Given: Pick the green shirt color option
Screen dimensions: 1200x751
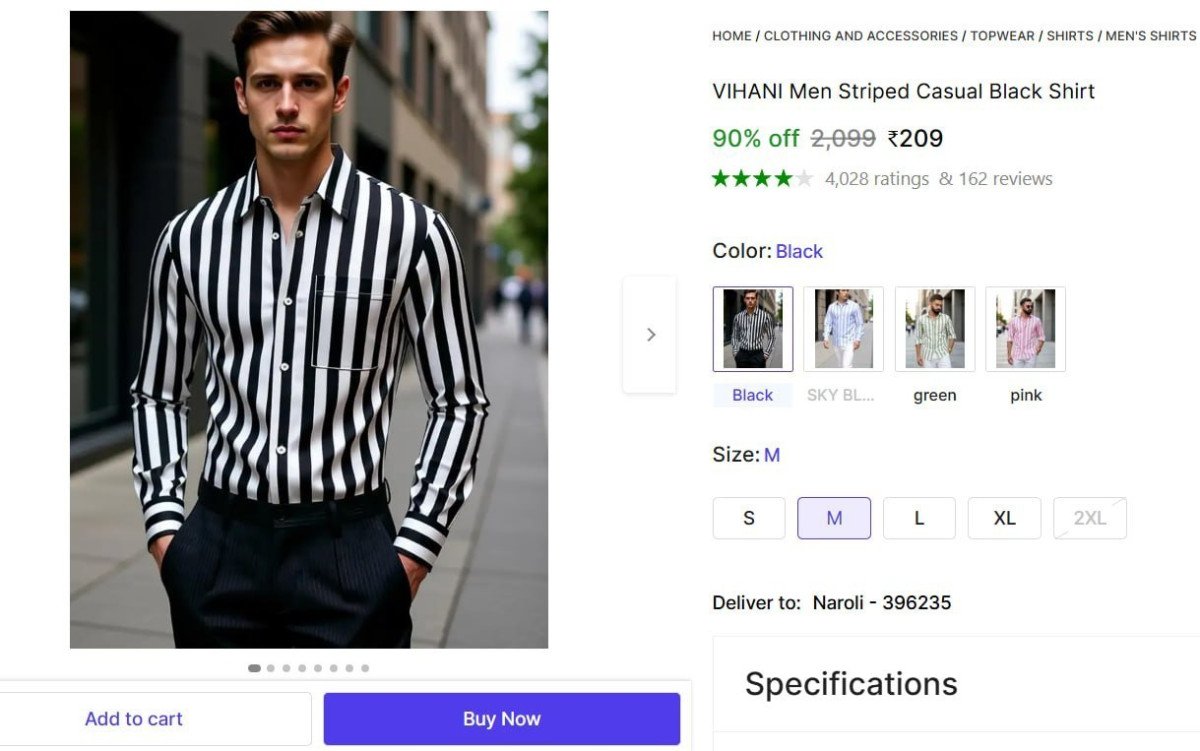Looking at the screenshot, I should tap(934, 329).
